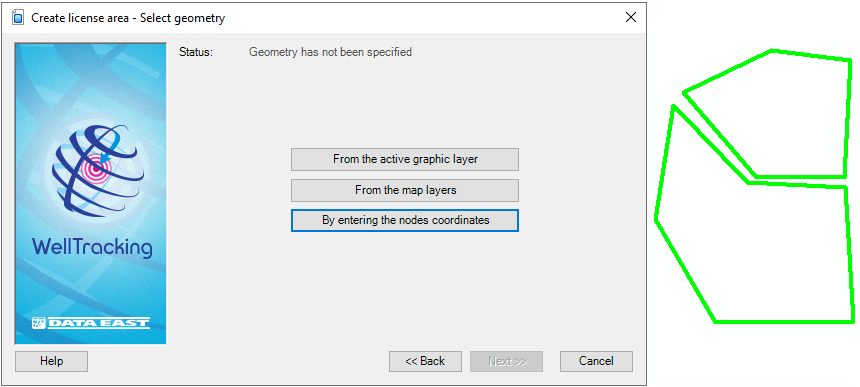Screen dimensions: 860x387
Task: Close the Select geometry dialog
Action: [631, 18]
